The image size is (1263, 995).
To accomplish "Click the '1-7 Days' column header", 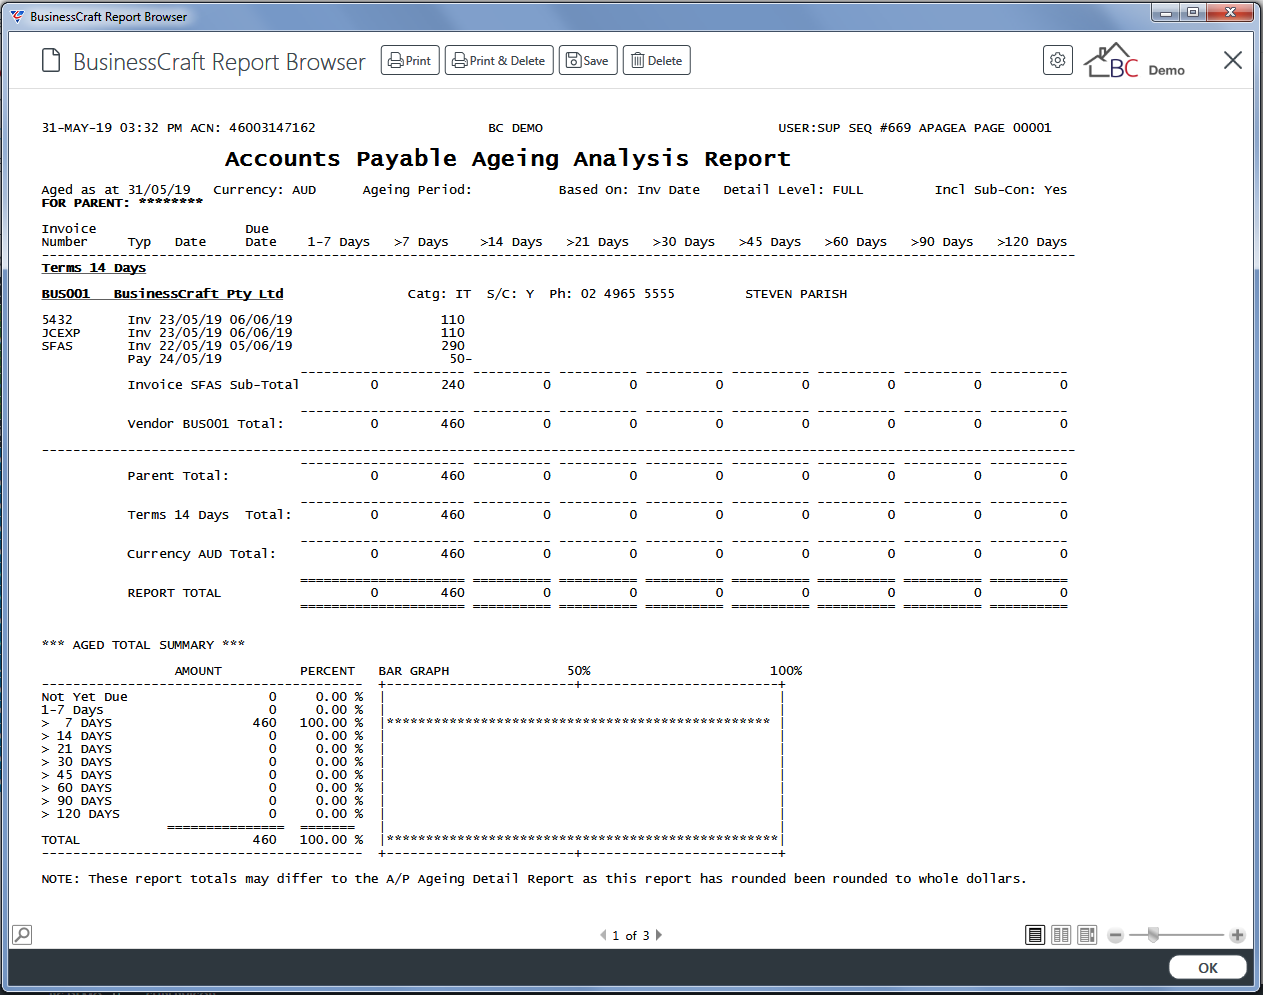I will click(339, 242).
